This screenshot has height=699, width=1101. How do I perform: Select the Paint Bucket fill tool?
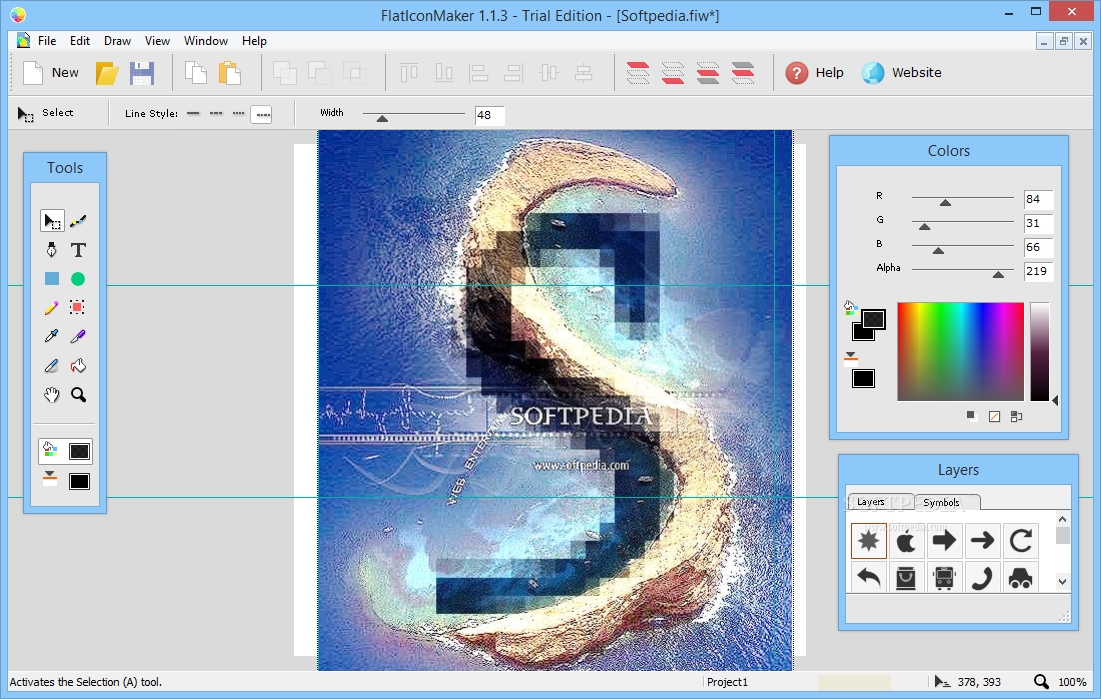(x=78, y=365)
